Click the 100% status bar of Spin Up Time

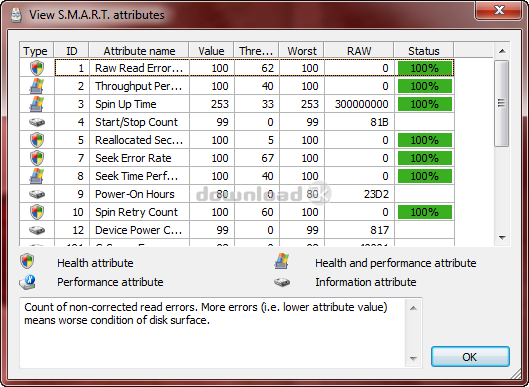(424, 104)
